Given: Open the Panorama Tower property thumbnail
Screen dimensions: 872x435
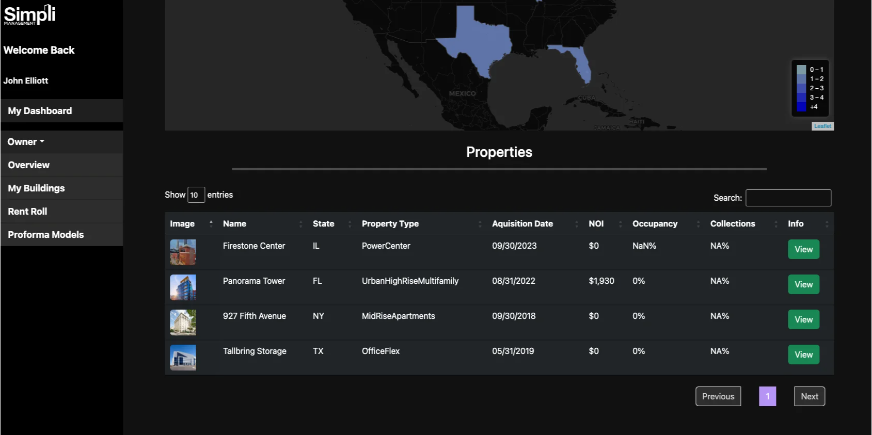Looking at the screenshot, I should pos(183,287).
